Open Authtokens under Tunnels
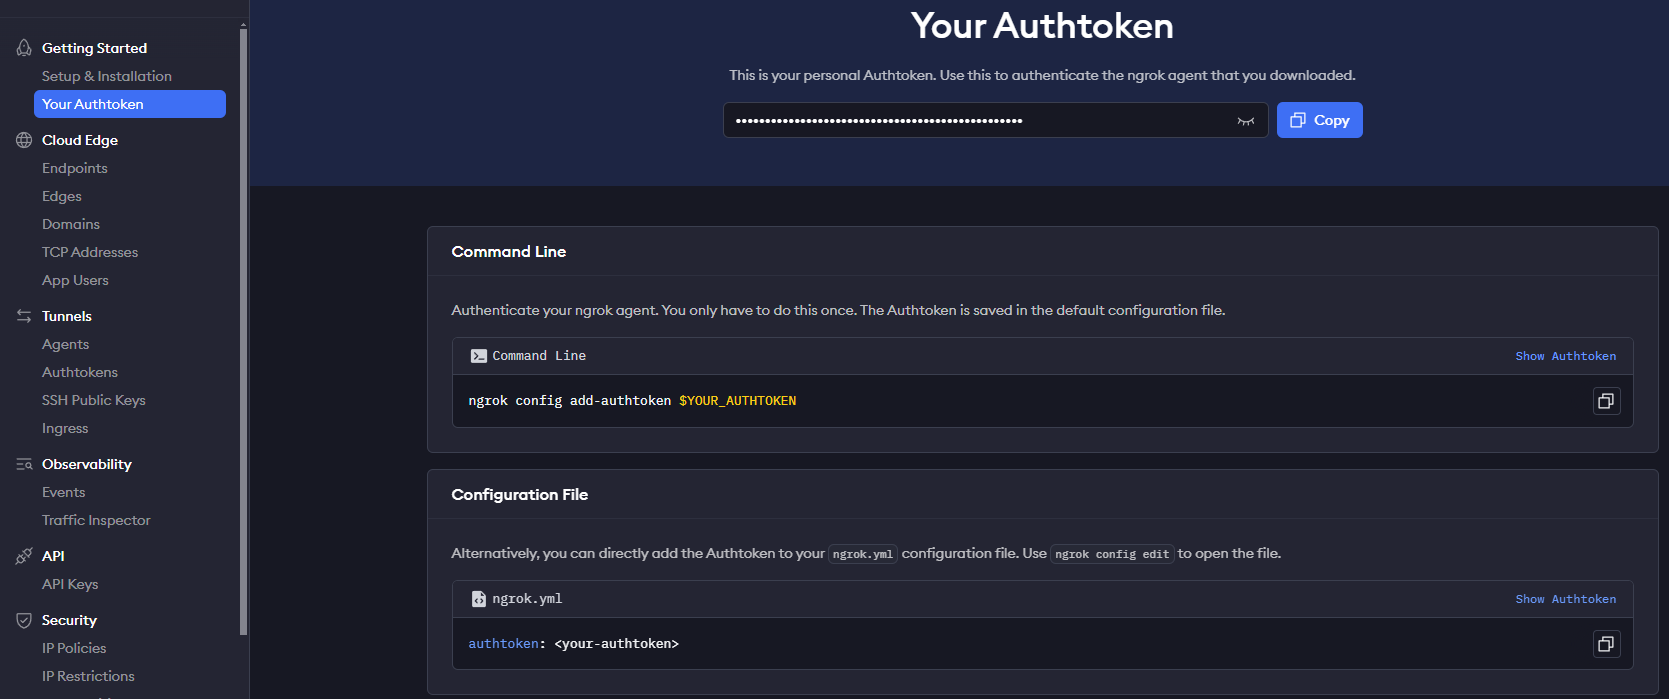Image resolution: width=1669 pixels, height=699 pixels. (x=80, y=372)
